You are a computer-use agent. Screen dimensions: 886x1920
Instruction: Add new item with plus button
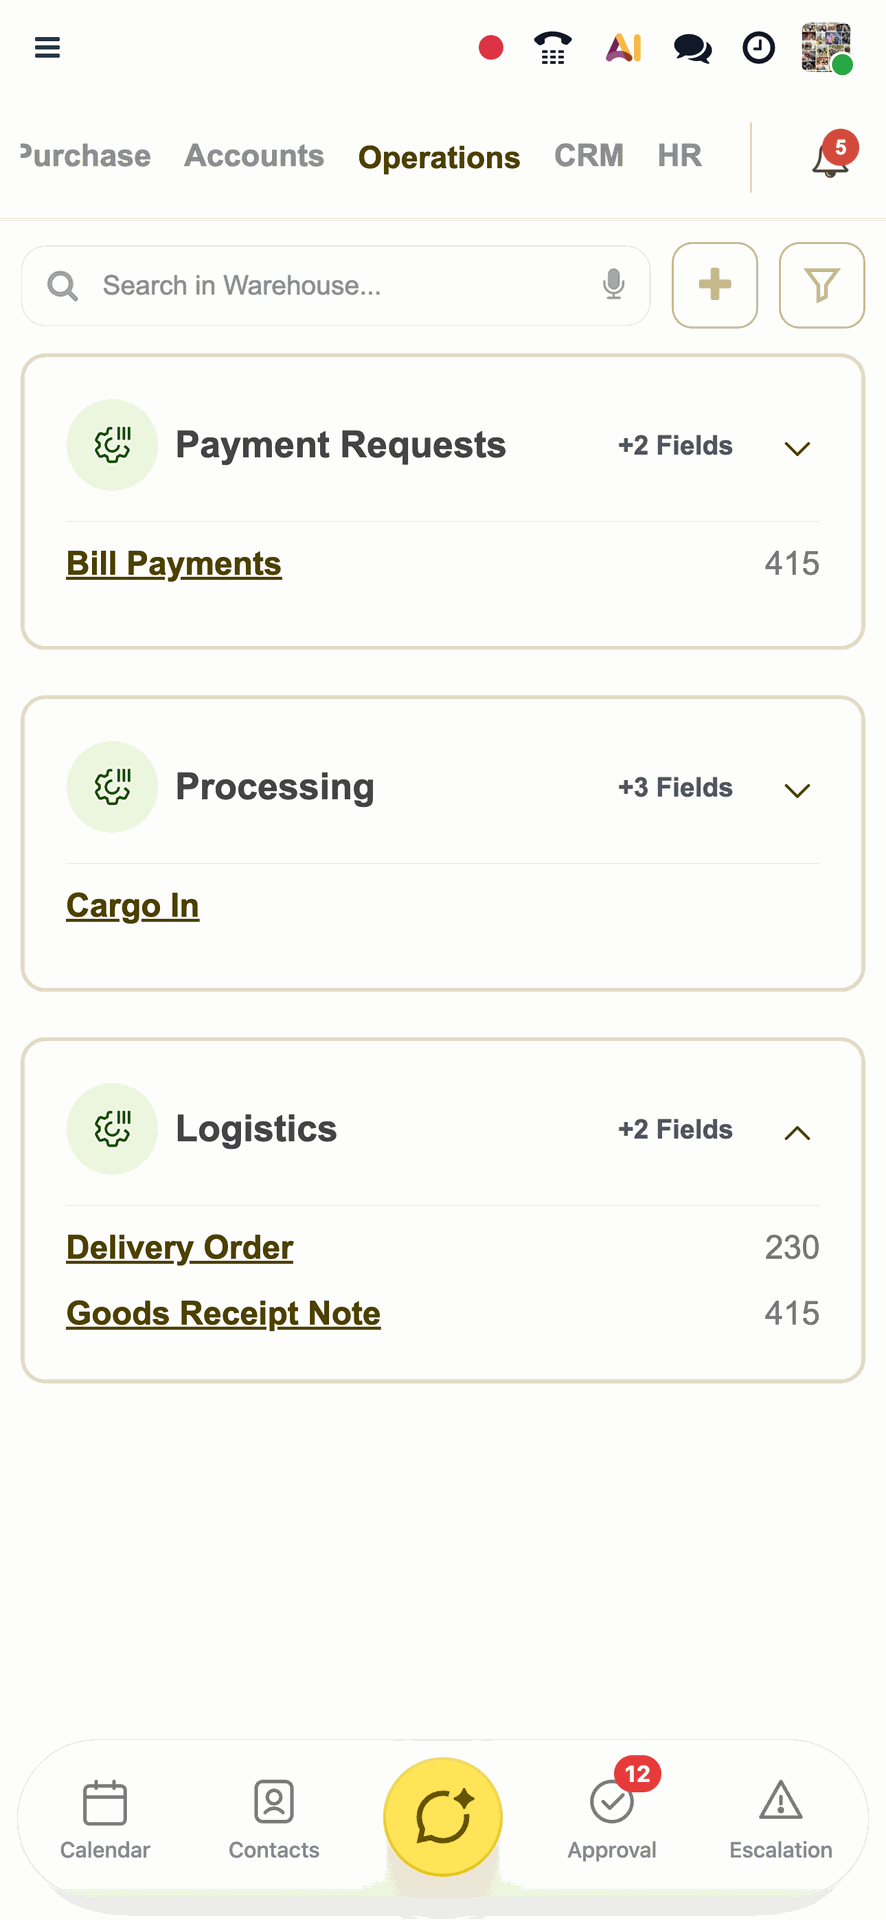(x=715, y=285)
